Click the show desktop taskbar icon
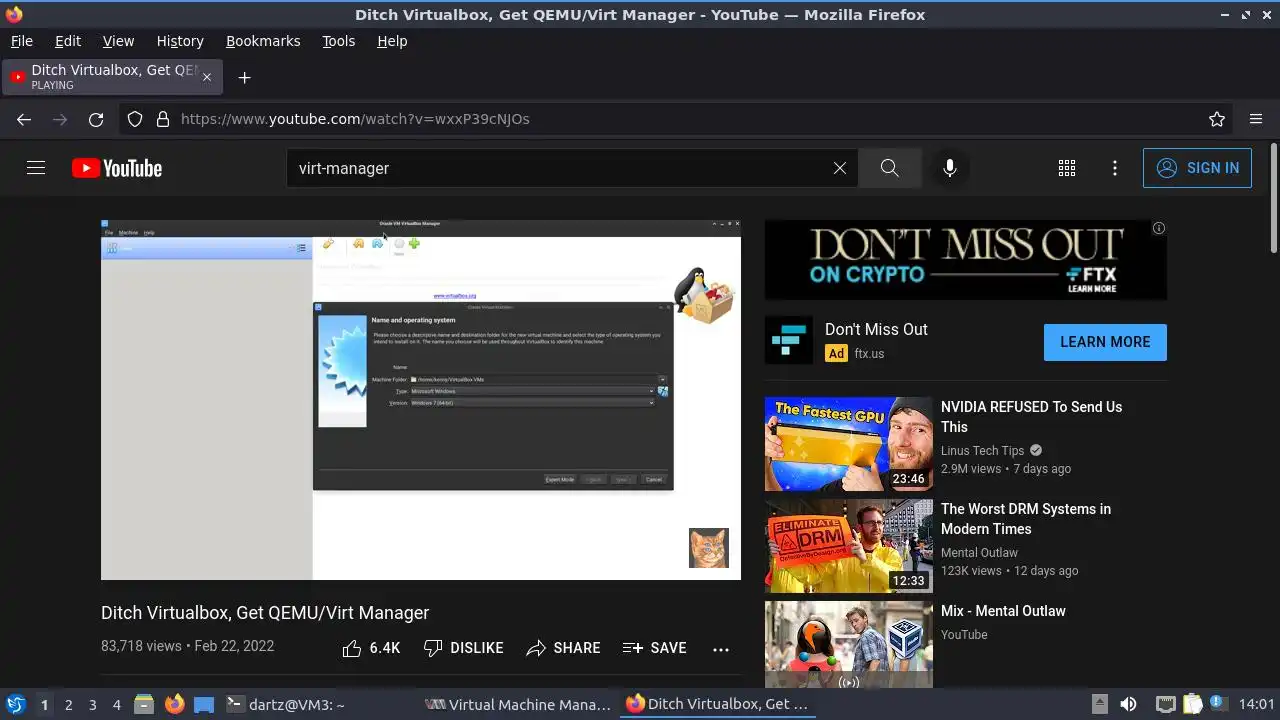This screenshot has height=720, width=1280. click(204, 704)
